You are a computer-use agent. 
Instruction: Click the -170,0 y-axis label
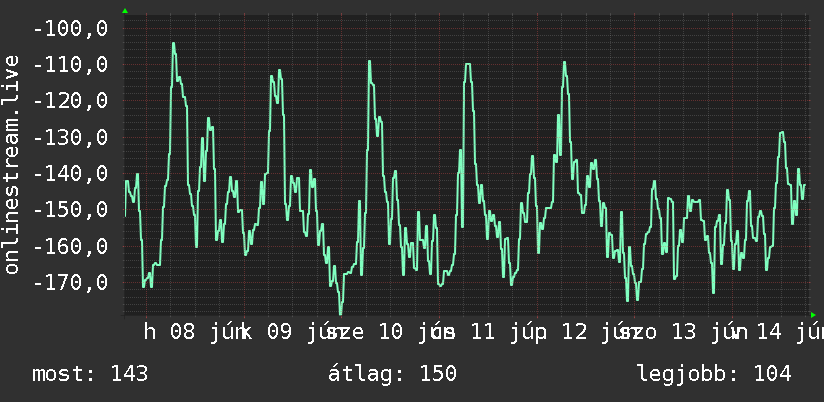(x=70, y=283)
